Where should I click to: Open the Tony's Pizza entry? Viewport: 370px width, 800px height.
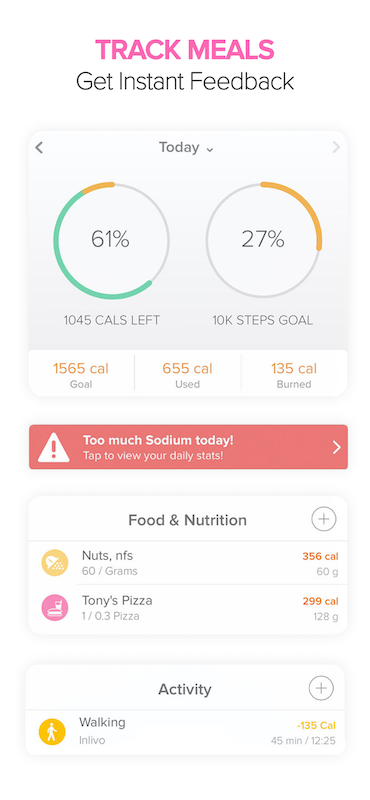188,608
